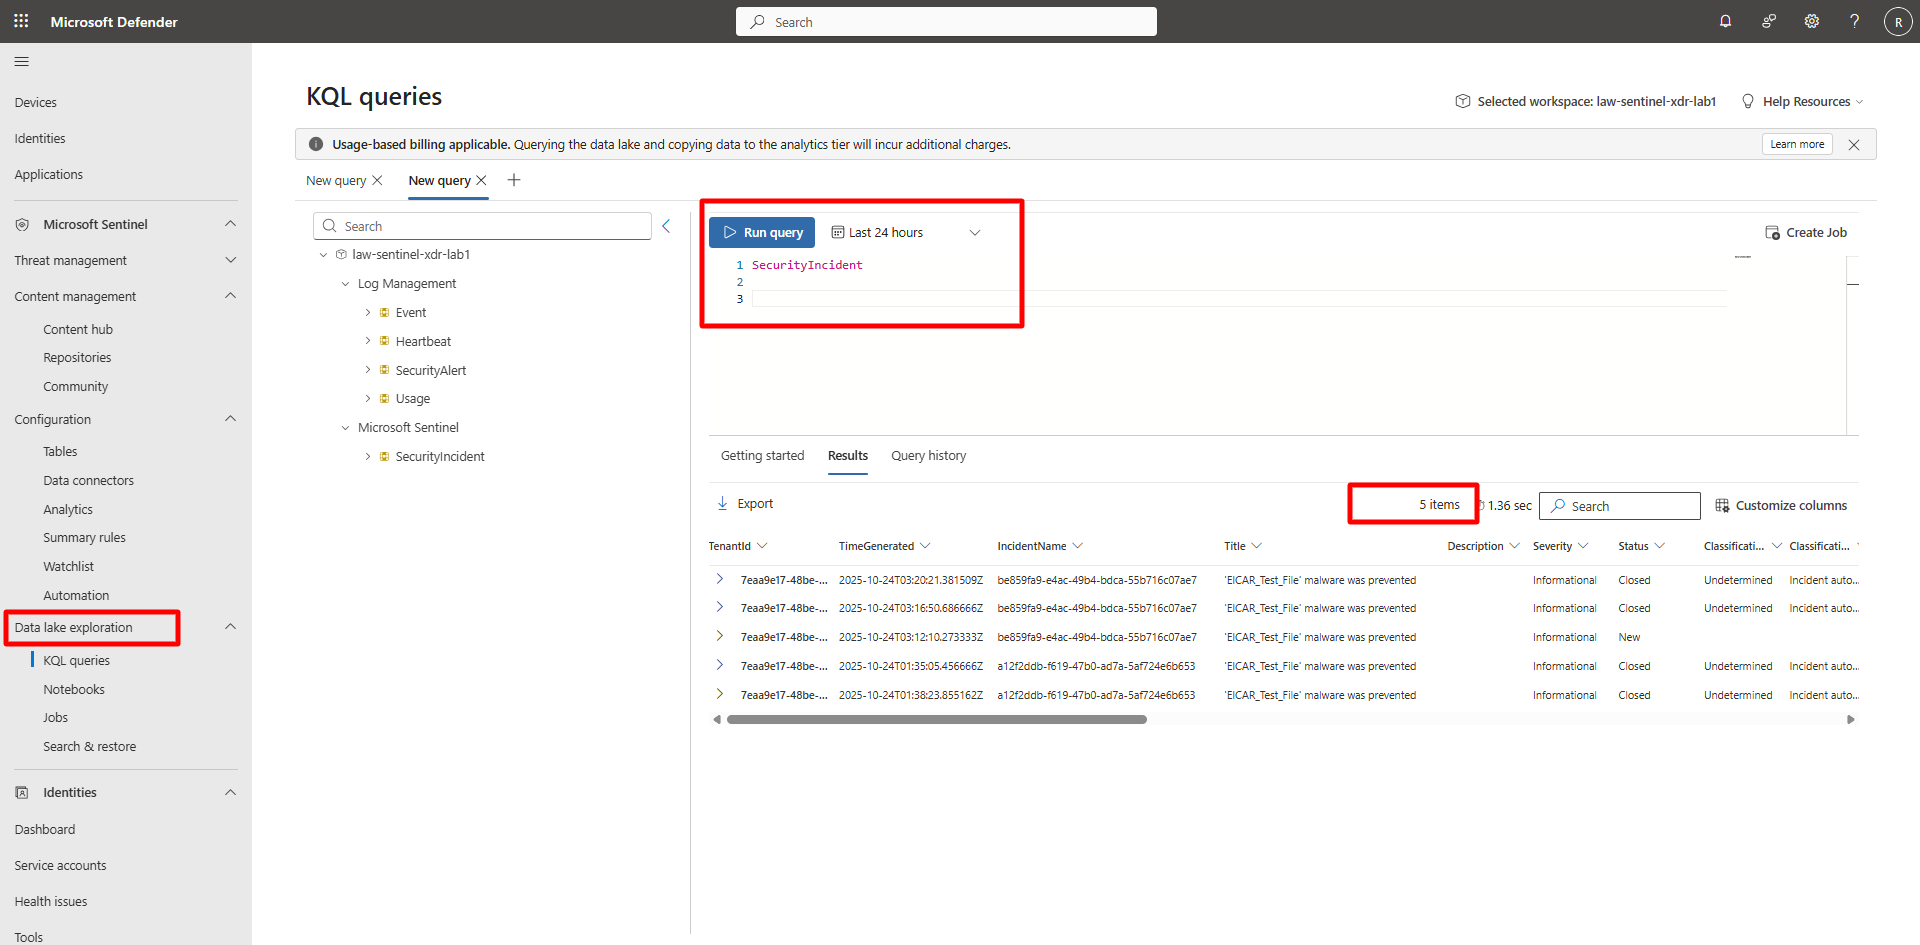Sort by the Status column header

tap(1633, 546)
